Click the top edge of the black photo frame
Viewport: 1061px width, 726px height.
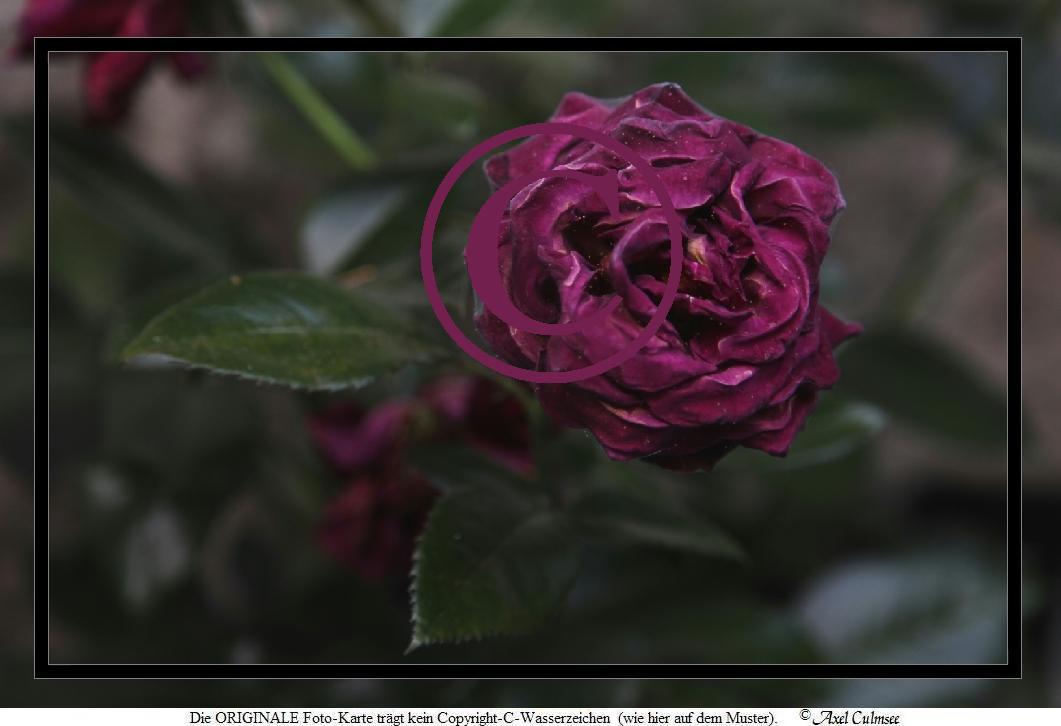coord(528,44)
